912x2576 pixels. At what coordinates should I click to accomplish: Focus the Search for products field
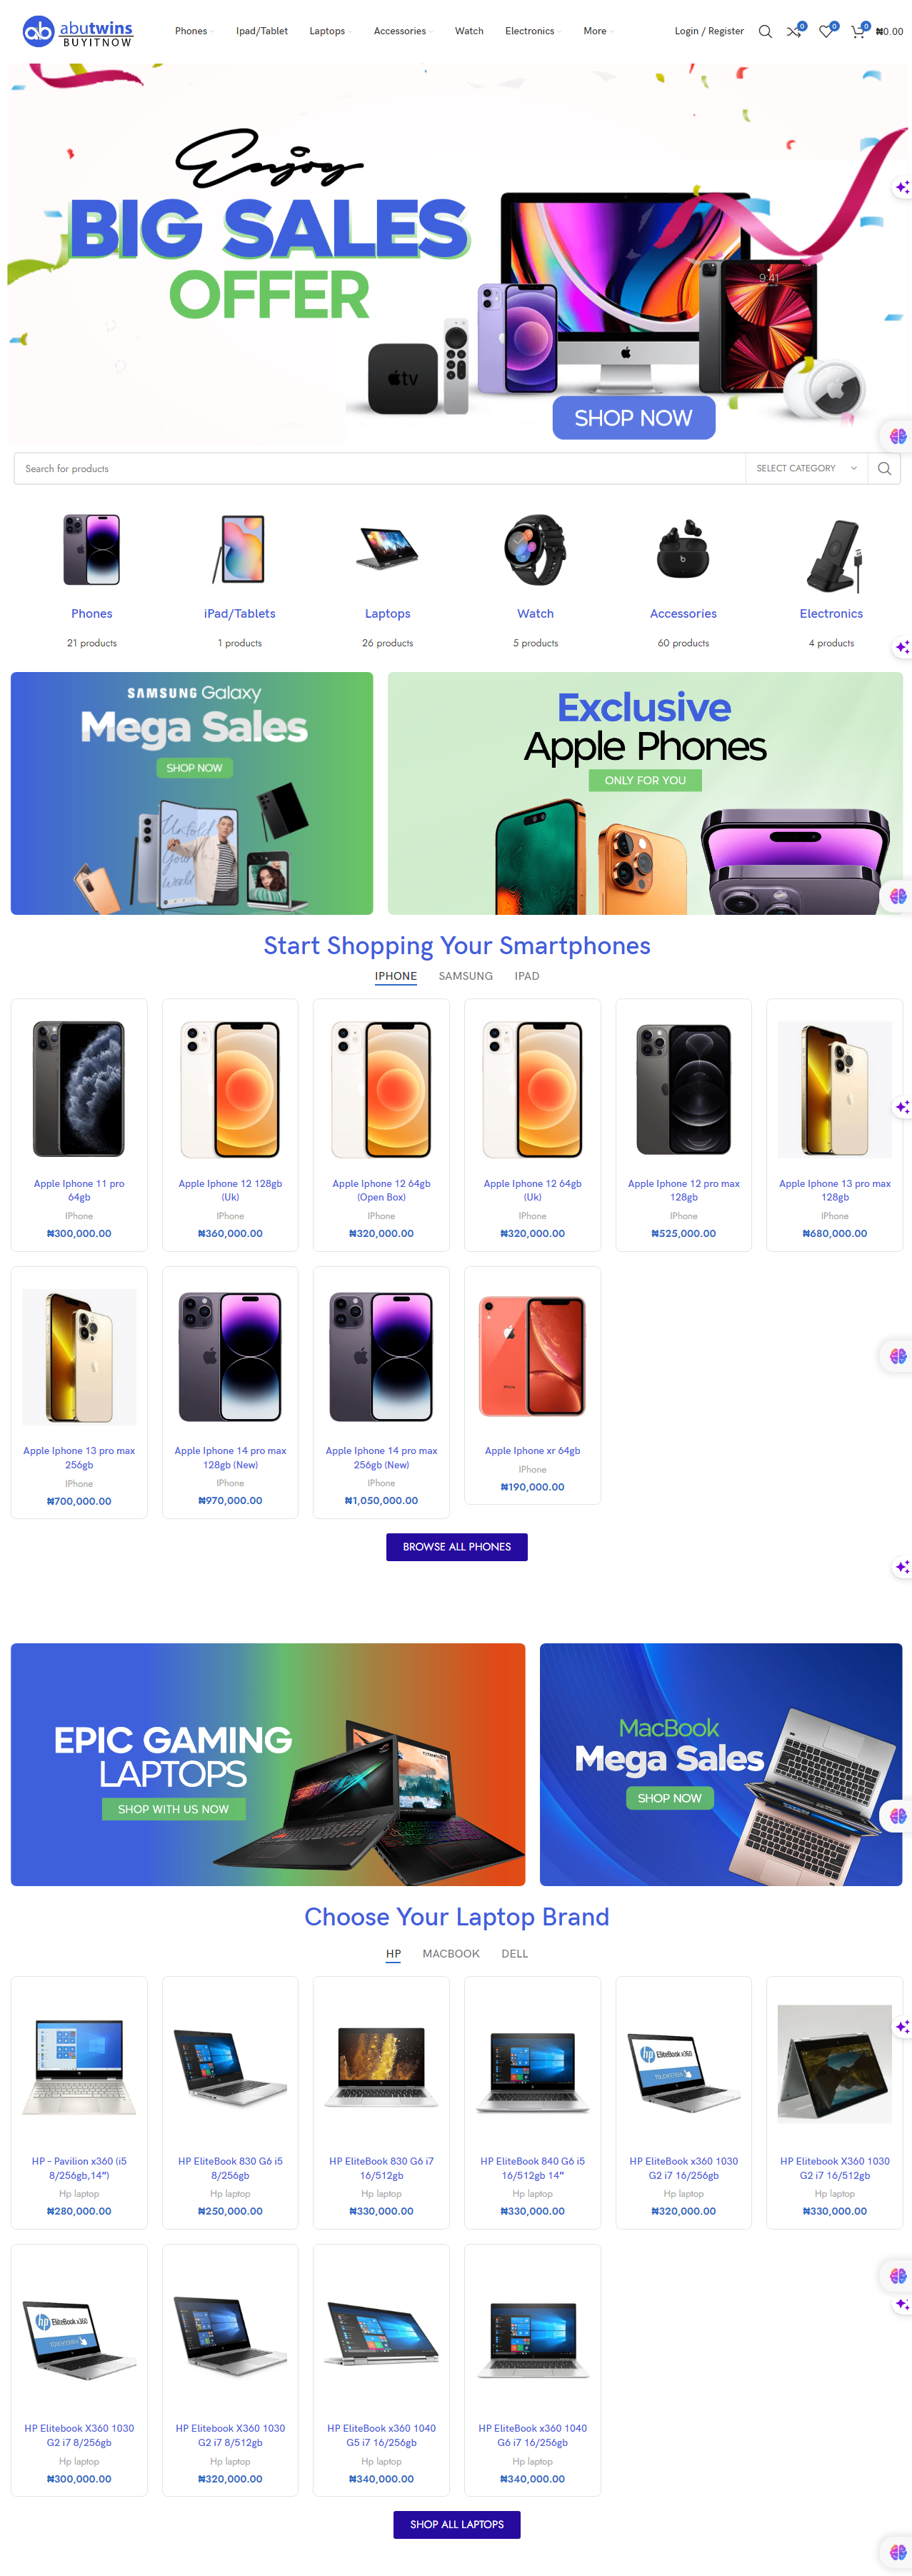point(379,468)
